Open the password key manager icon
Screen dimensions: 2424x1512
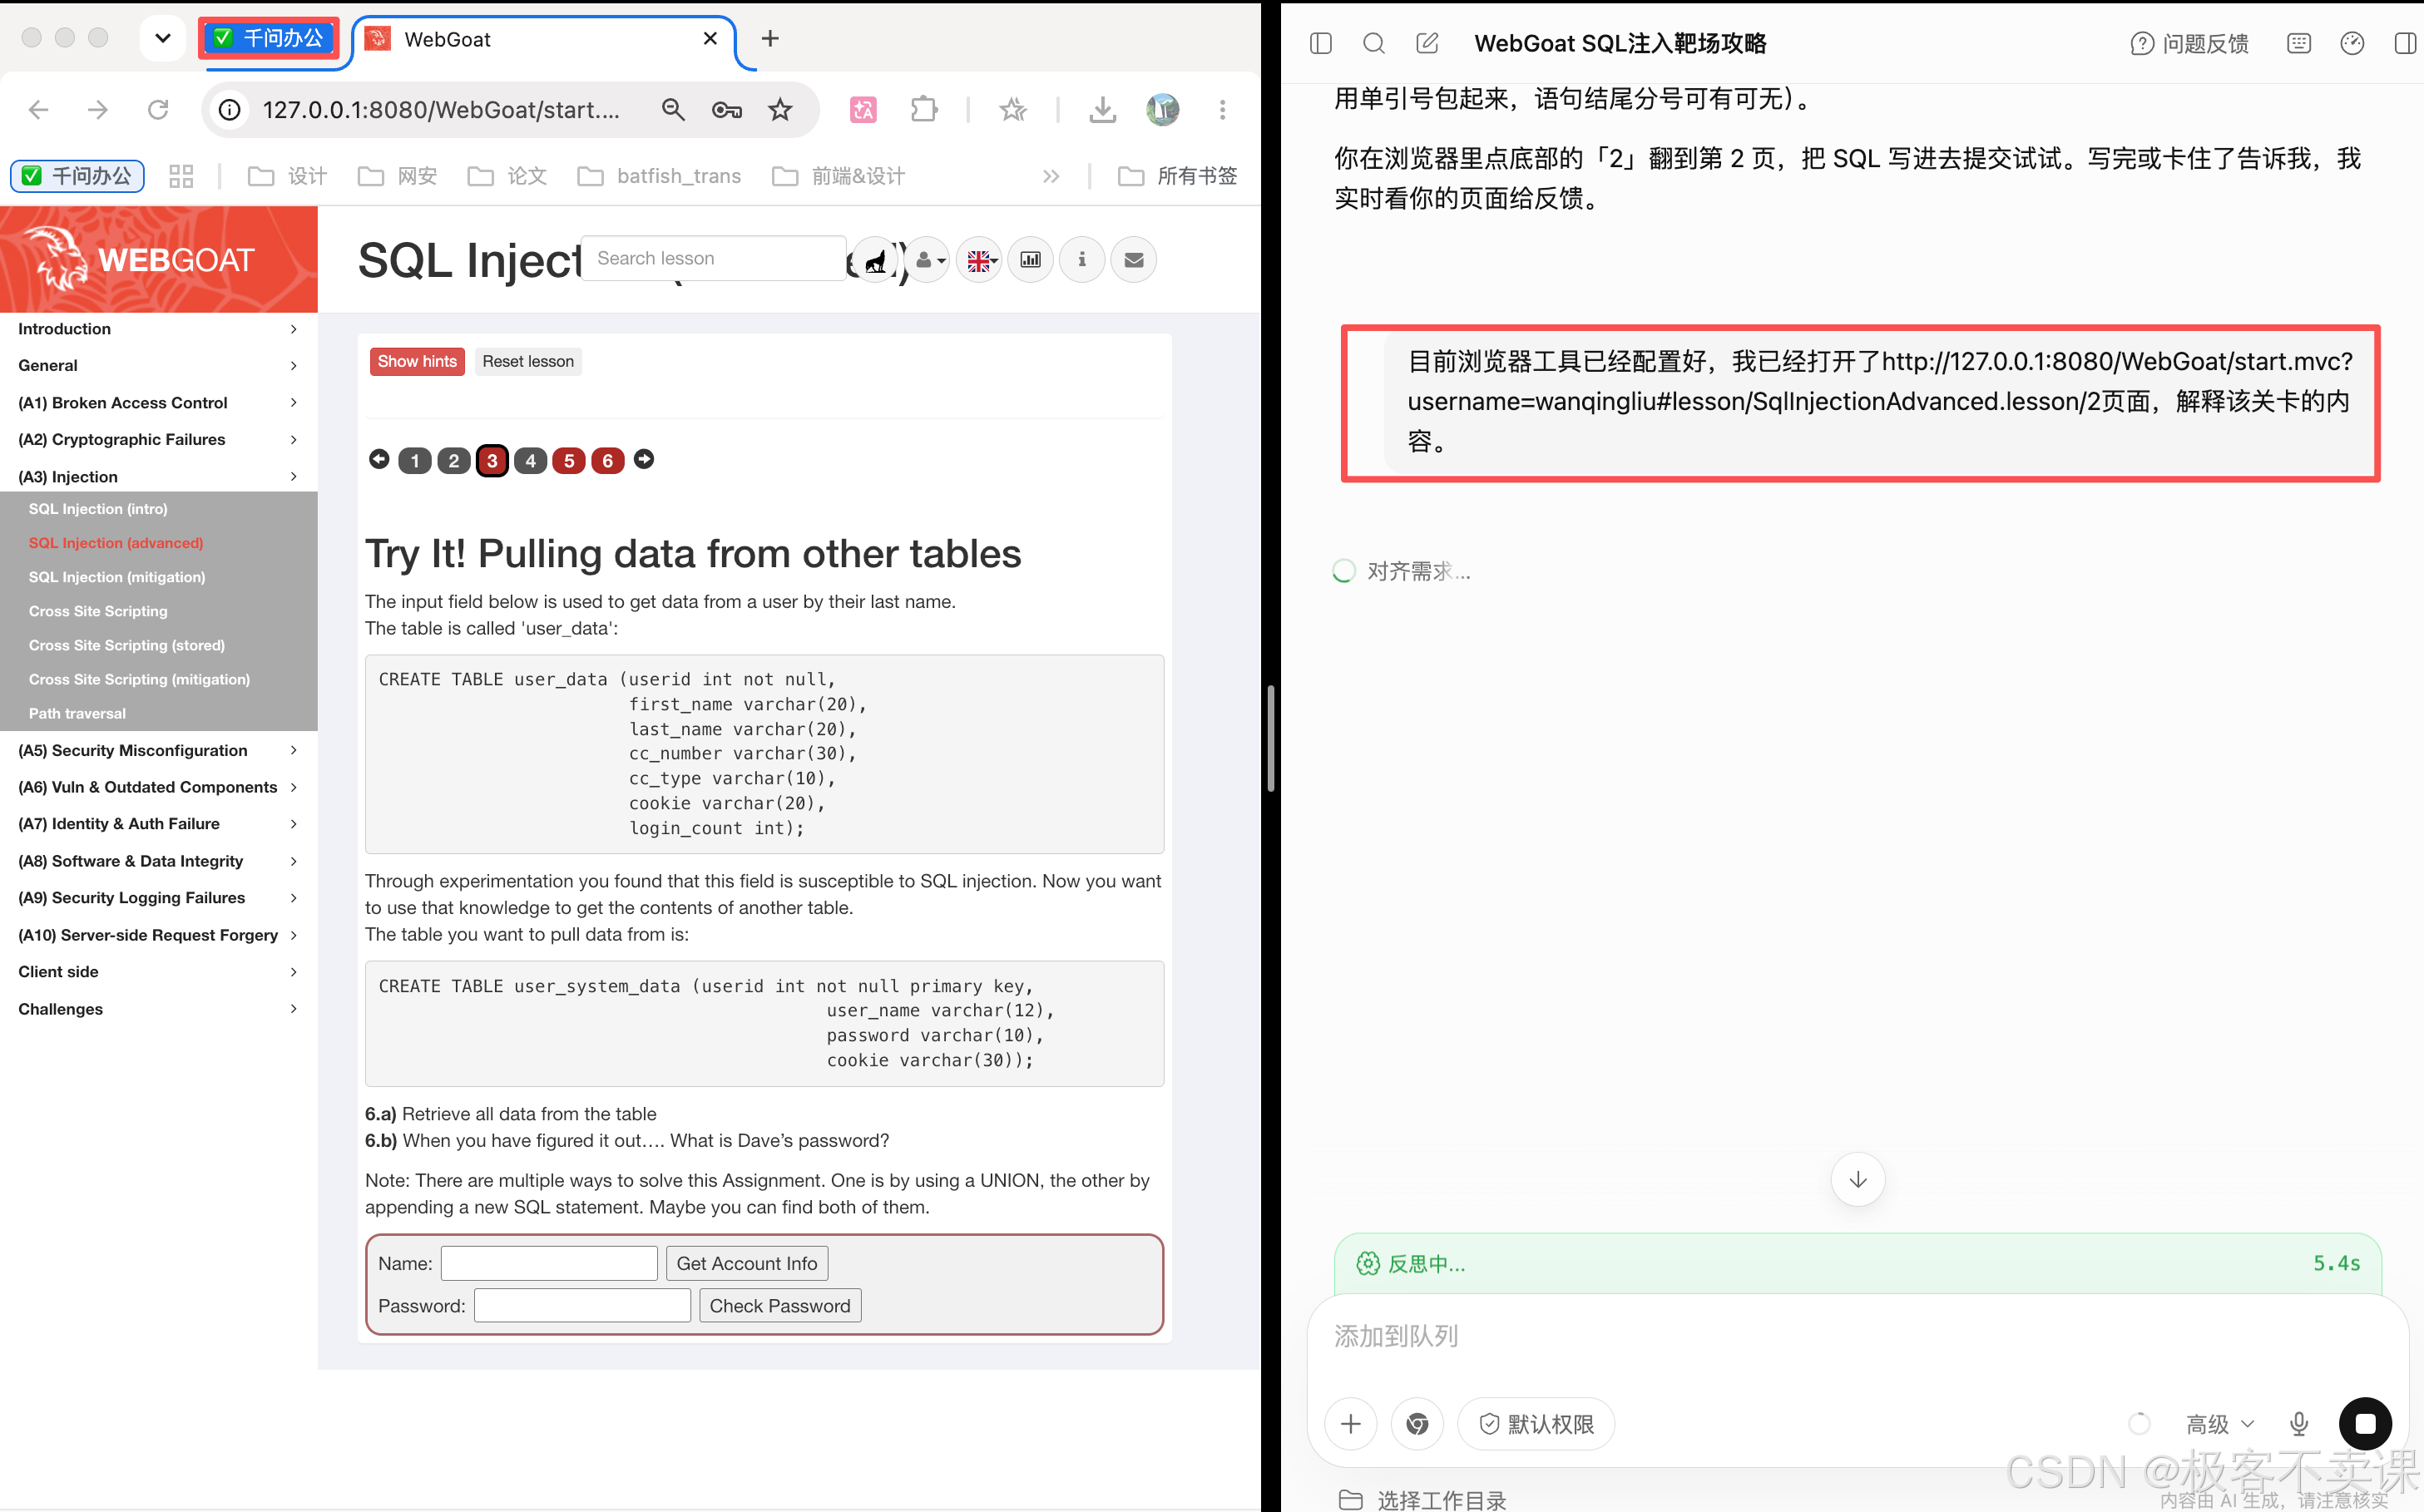pos(727,110)
